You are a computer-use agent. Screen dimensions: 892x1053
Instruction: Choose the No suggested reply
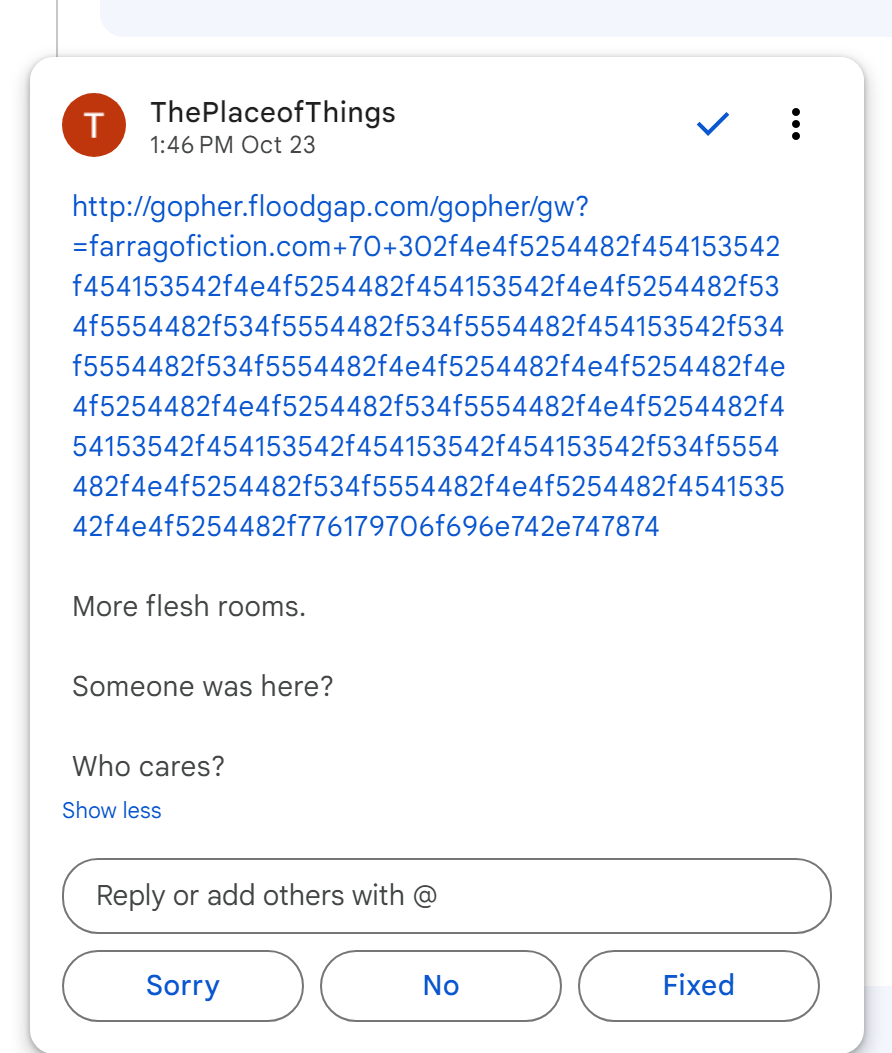coord(440,985)
